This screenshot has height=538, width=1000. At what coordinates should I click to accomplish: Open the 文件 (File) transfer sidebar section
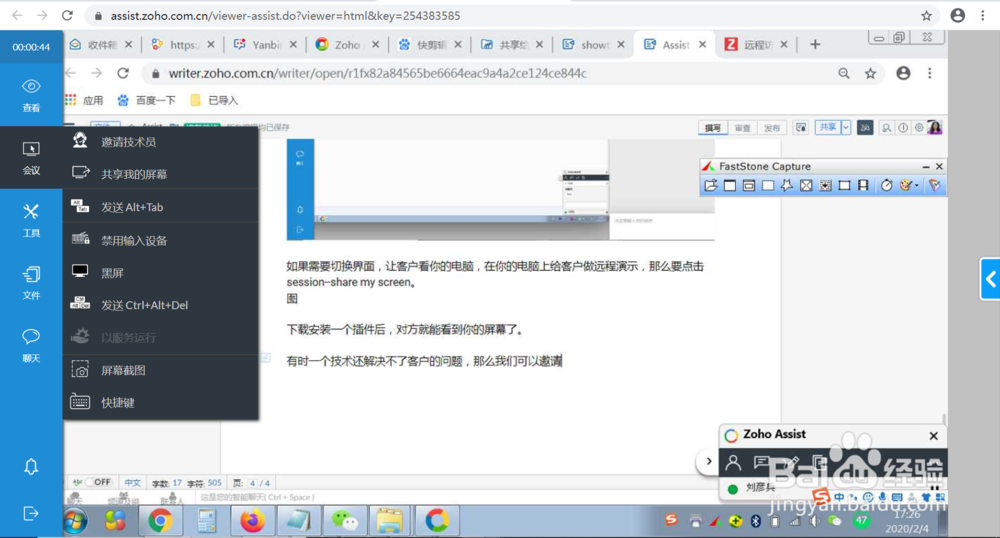[31, 282]
